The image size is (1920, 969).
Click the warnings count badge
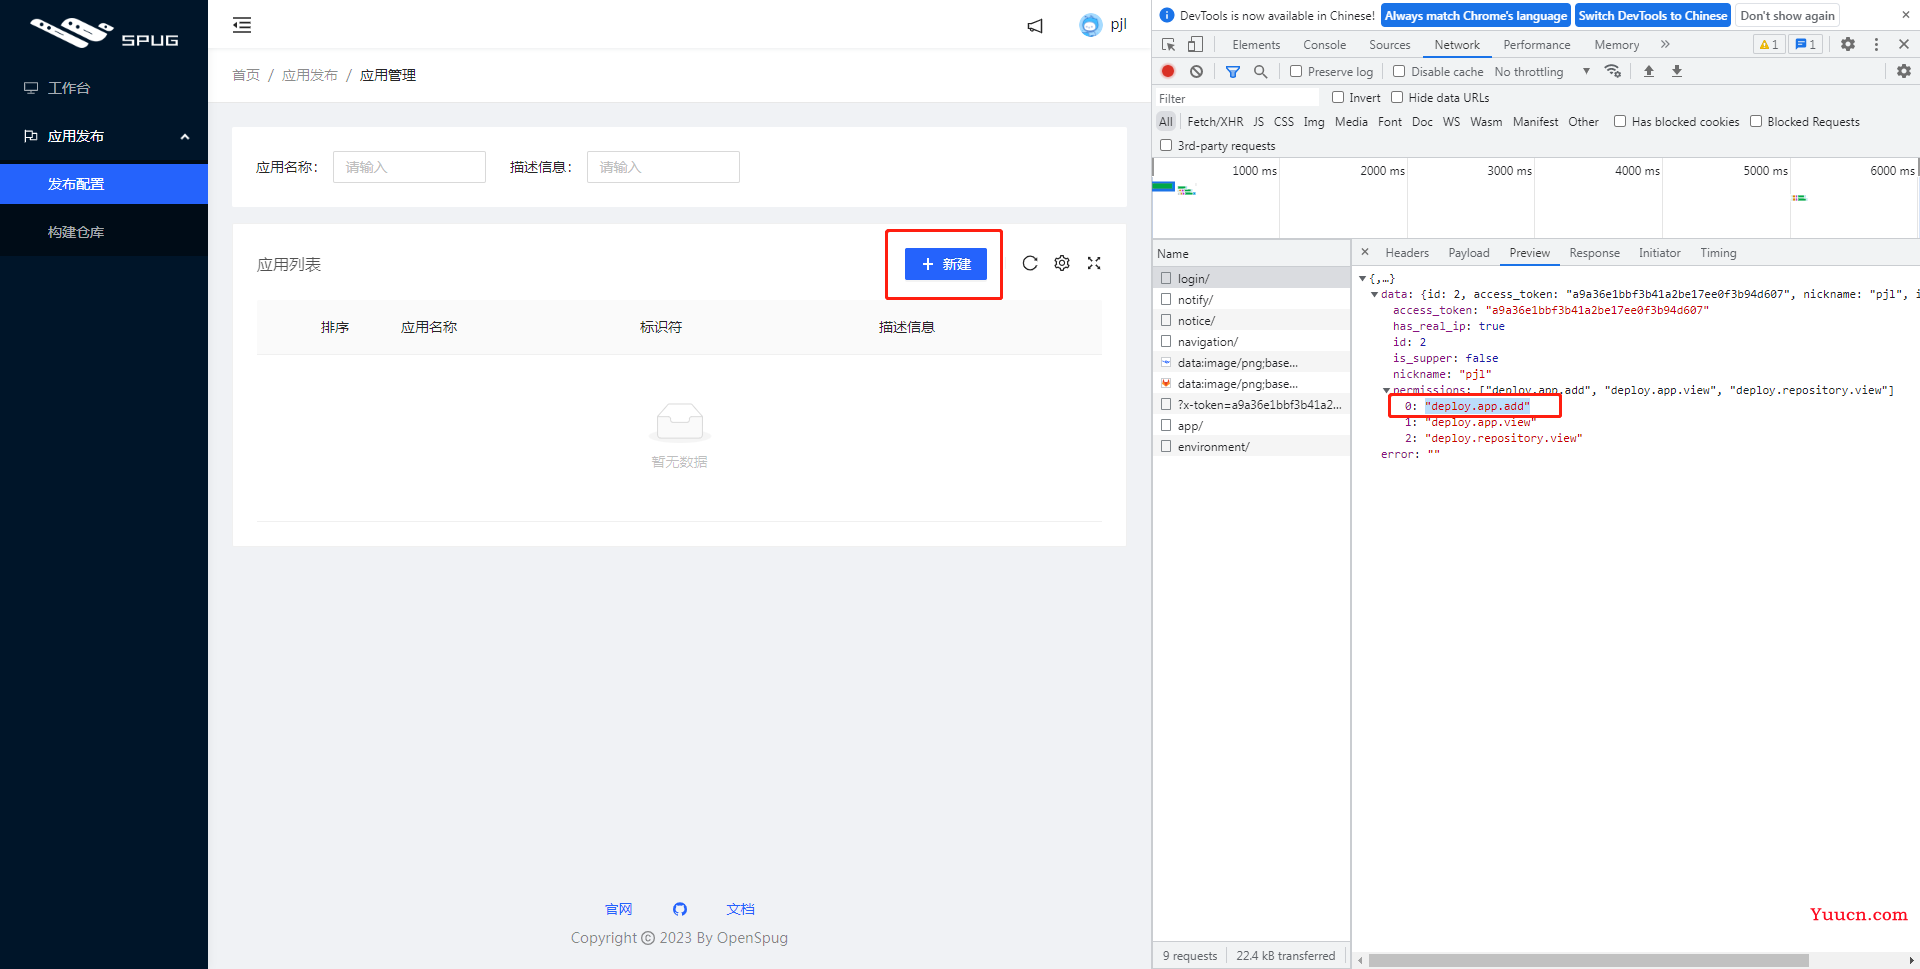(1769, 44)
